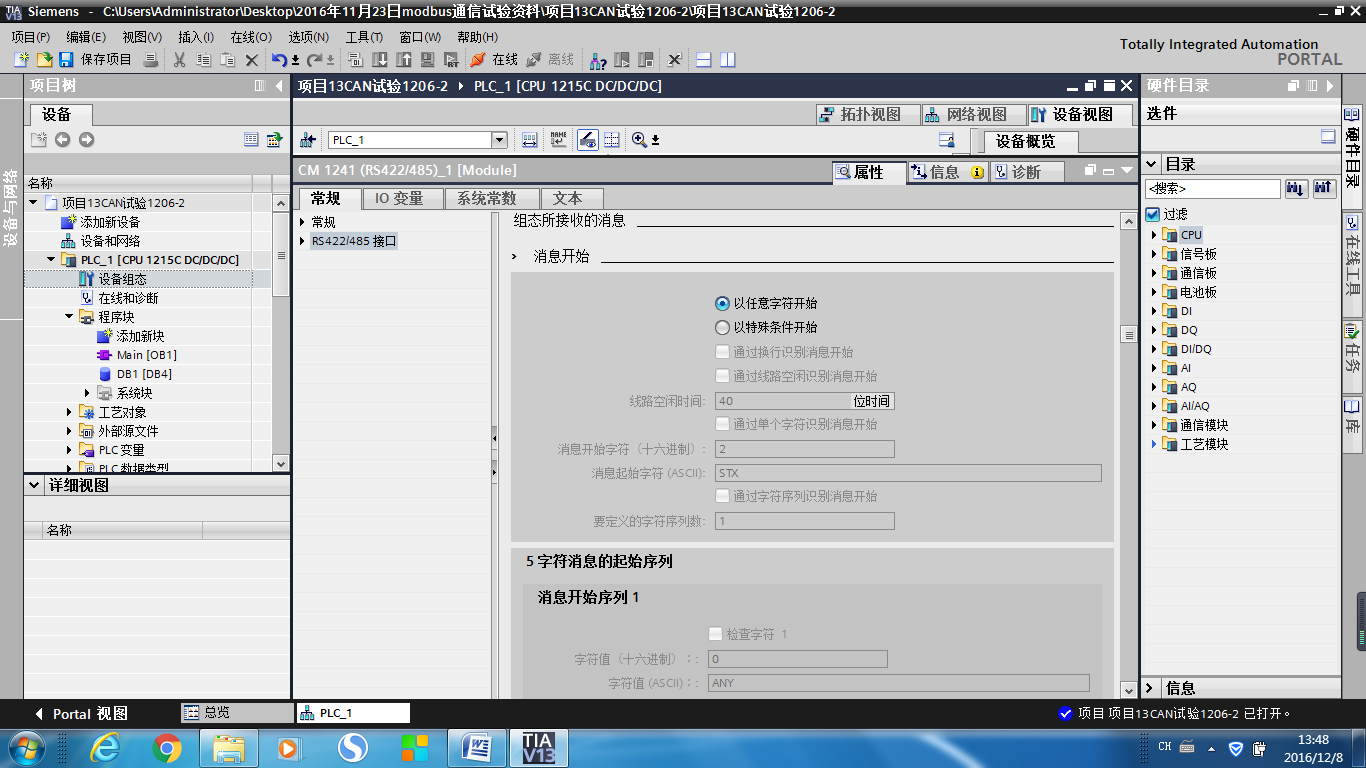Expand RS422/485 接口 in properties tree
Screen dimensions: 1366x768
point(303,241)
